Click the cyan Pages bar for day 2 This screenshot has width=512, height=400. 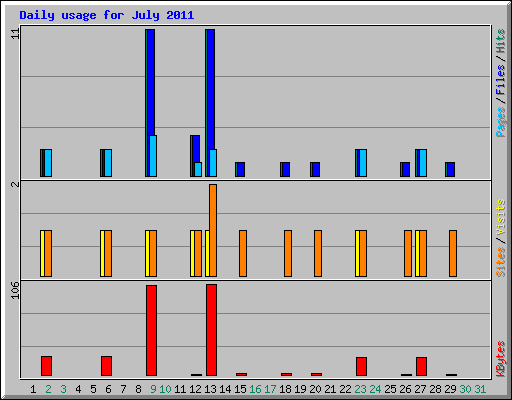pyautogui.click(x=48, y=163)
